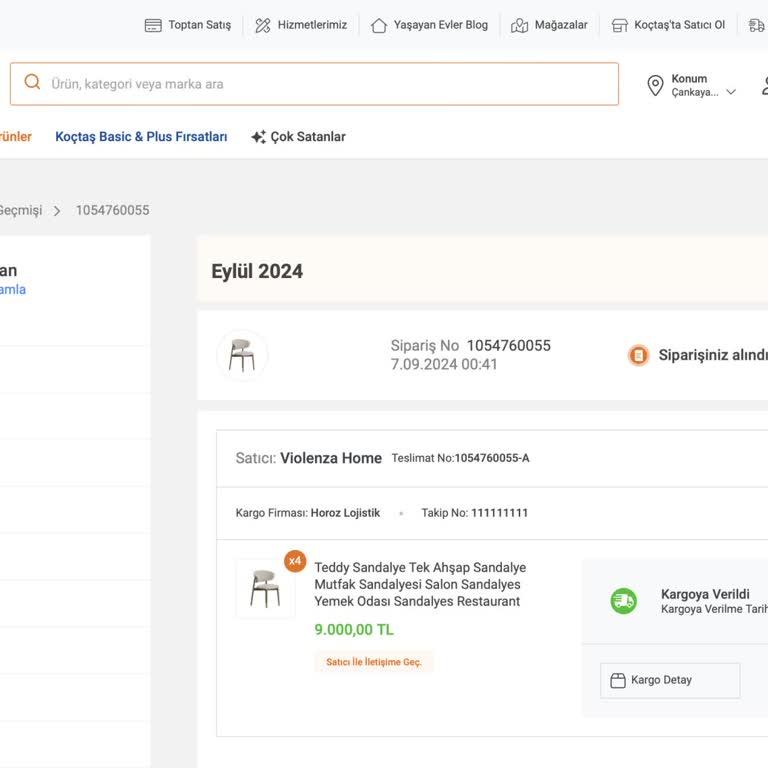The width and height of the screenshot is (768, 768).
Task: Click the location pin icon
Action: pos(655,85)
